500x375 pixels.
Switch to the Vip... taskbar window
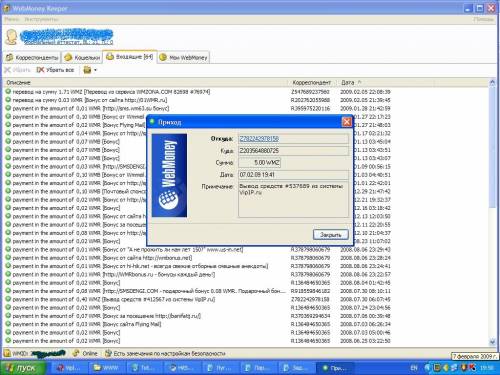68,368
